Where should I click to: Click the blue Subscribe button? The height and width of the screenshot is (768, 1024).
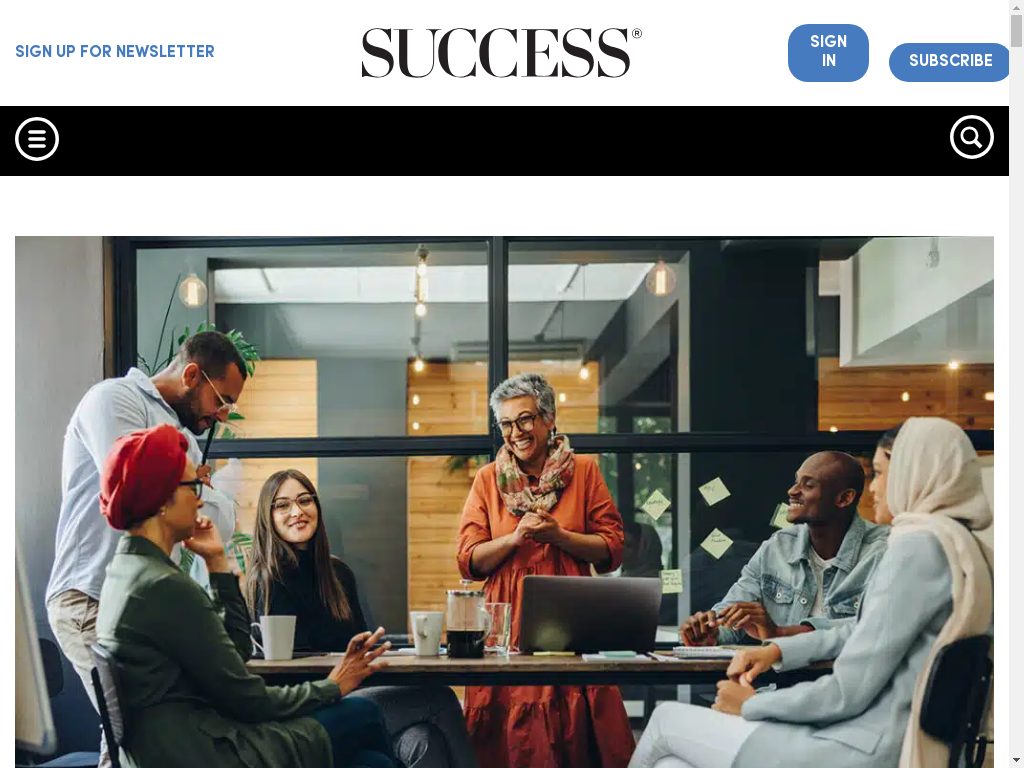click(x=950, y=62)
